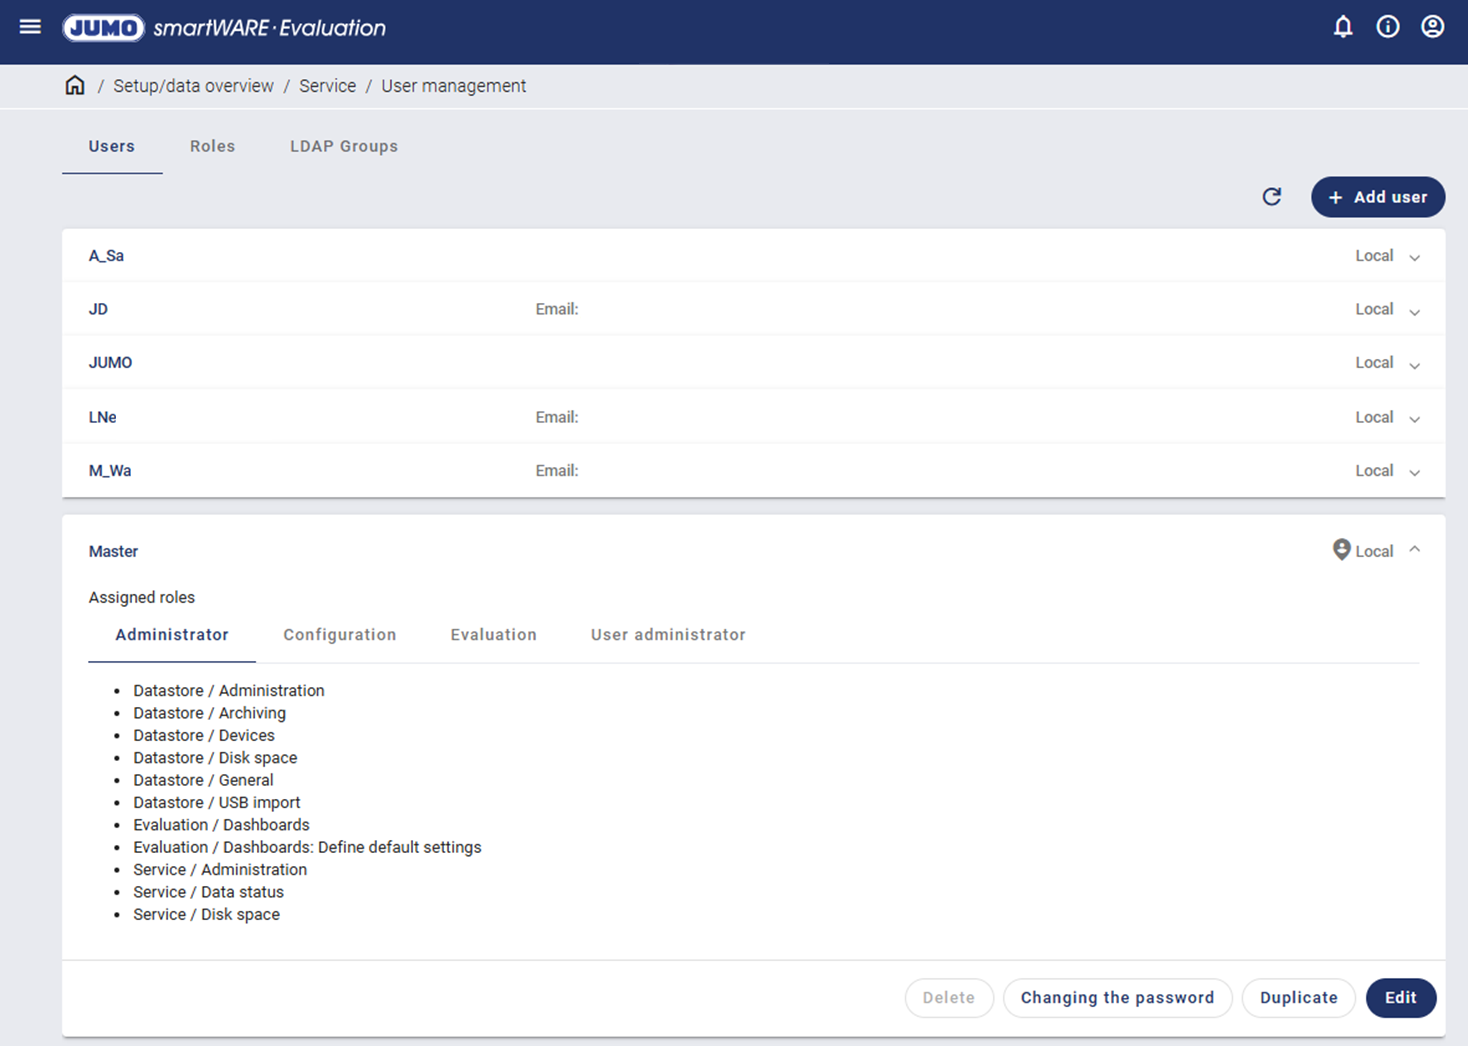Viewport: 1468px width, 1046px height.
Task: Click the JUMO logo
Action: [104, 28]
